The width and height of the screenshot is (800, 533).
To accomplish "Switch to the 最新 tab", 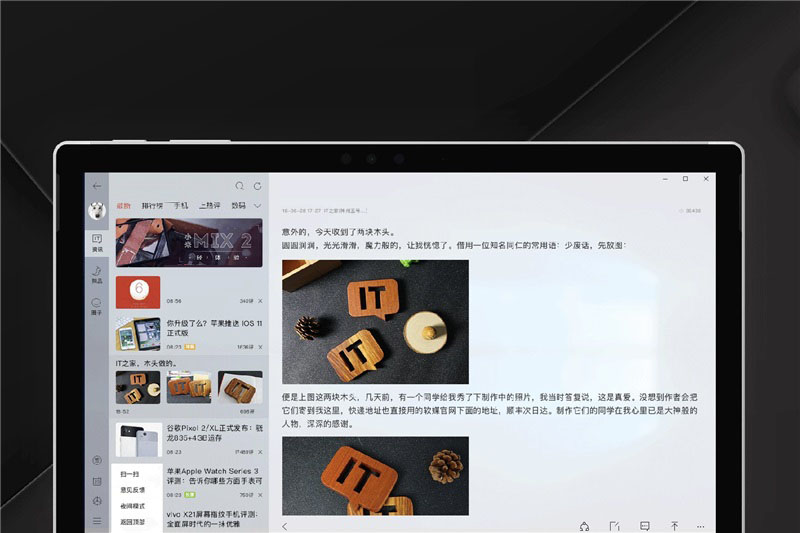I will click(123, 206).
